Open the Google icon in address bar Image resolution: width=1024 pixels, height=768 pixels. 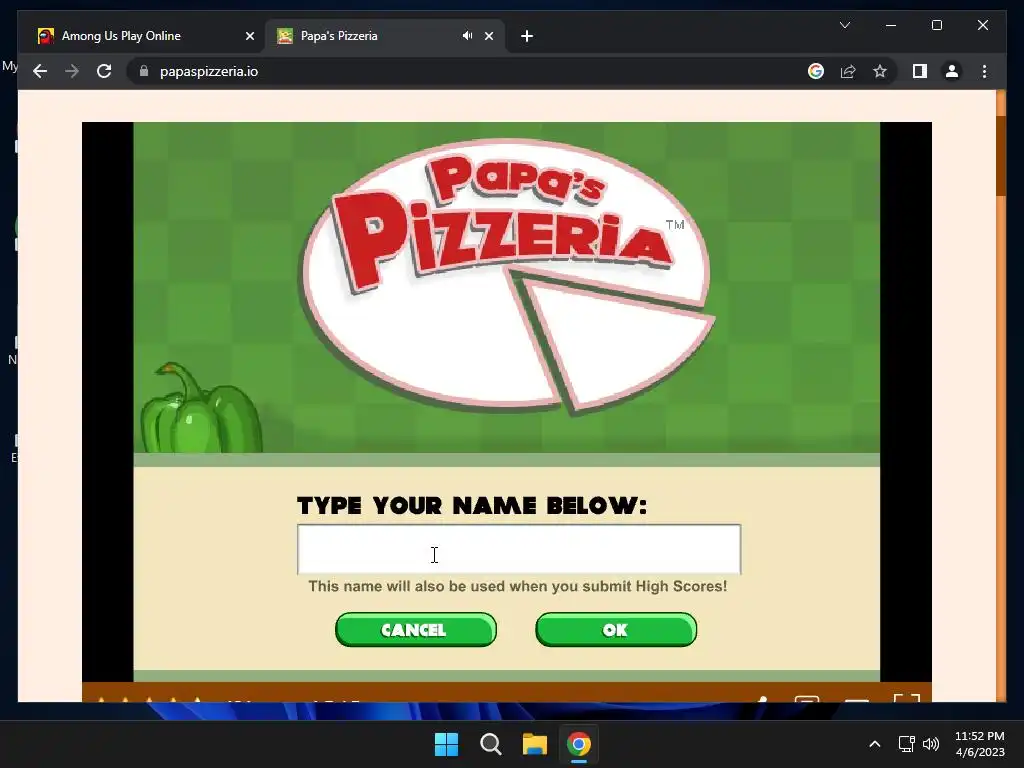[816, 71]
